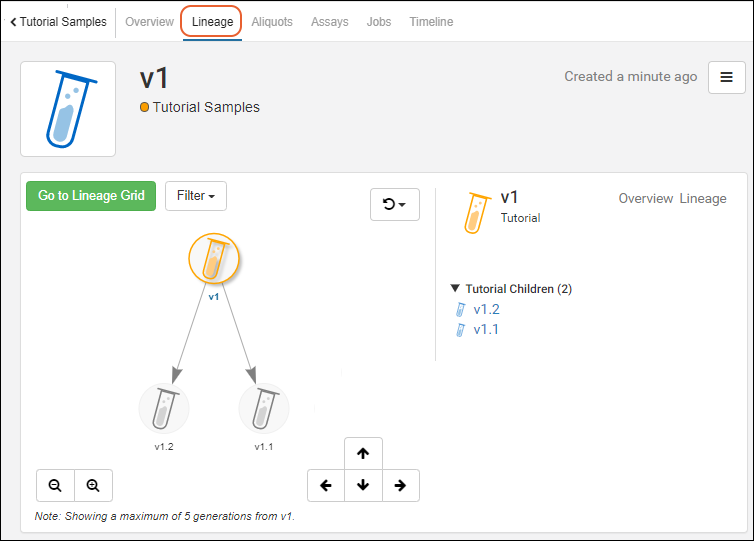
Task: Open the Filter dropdown
Action: click(196, 196)
